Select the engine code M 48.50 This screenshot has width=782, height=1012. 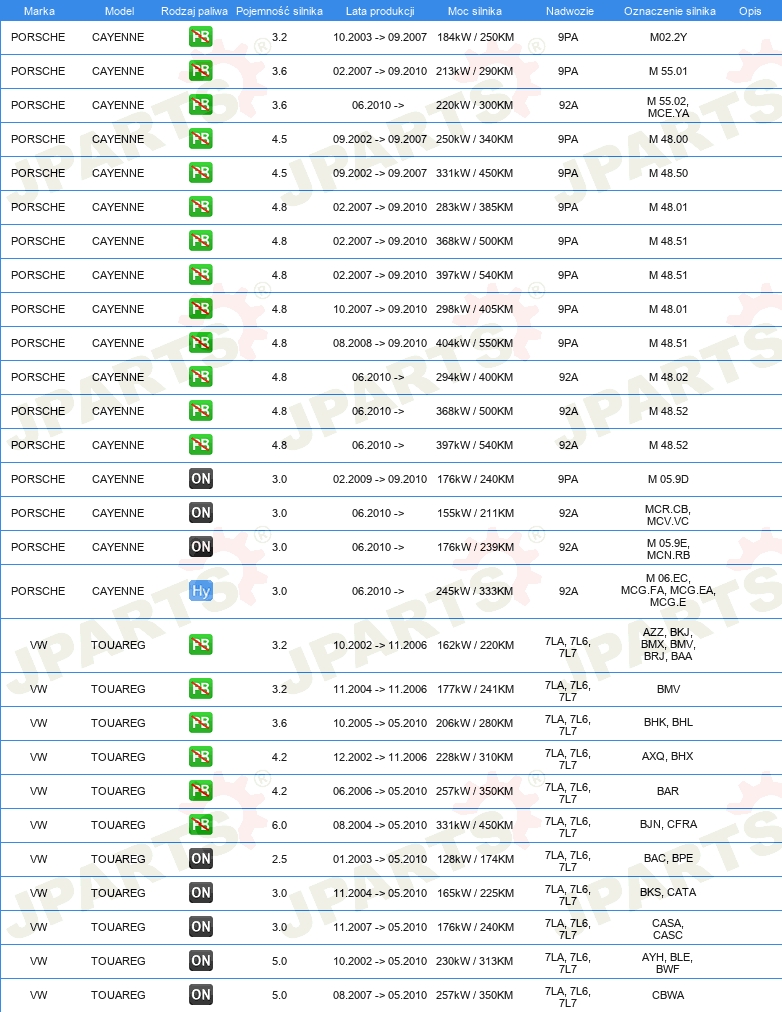point(668,173)
